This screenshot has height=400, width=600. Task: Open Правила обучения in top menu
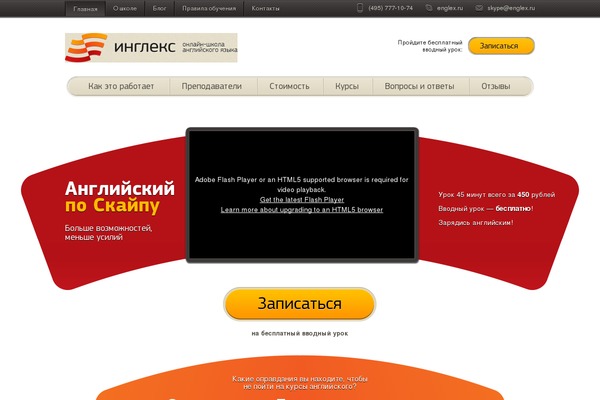209,8
